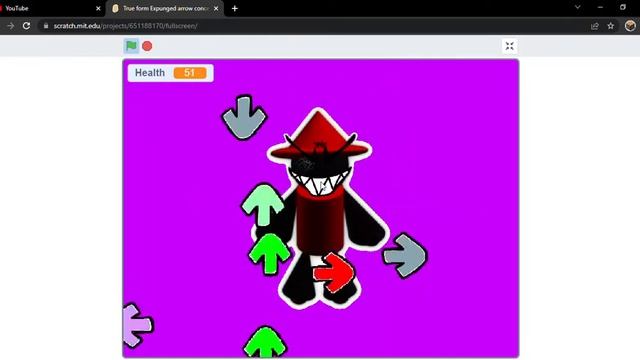
Task: Click the Health variable monitor value
Action: click(190, 73)
